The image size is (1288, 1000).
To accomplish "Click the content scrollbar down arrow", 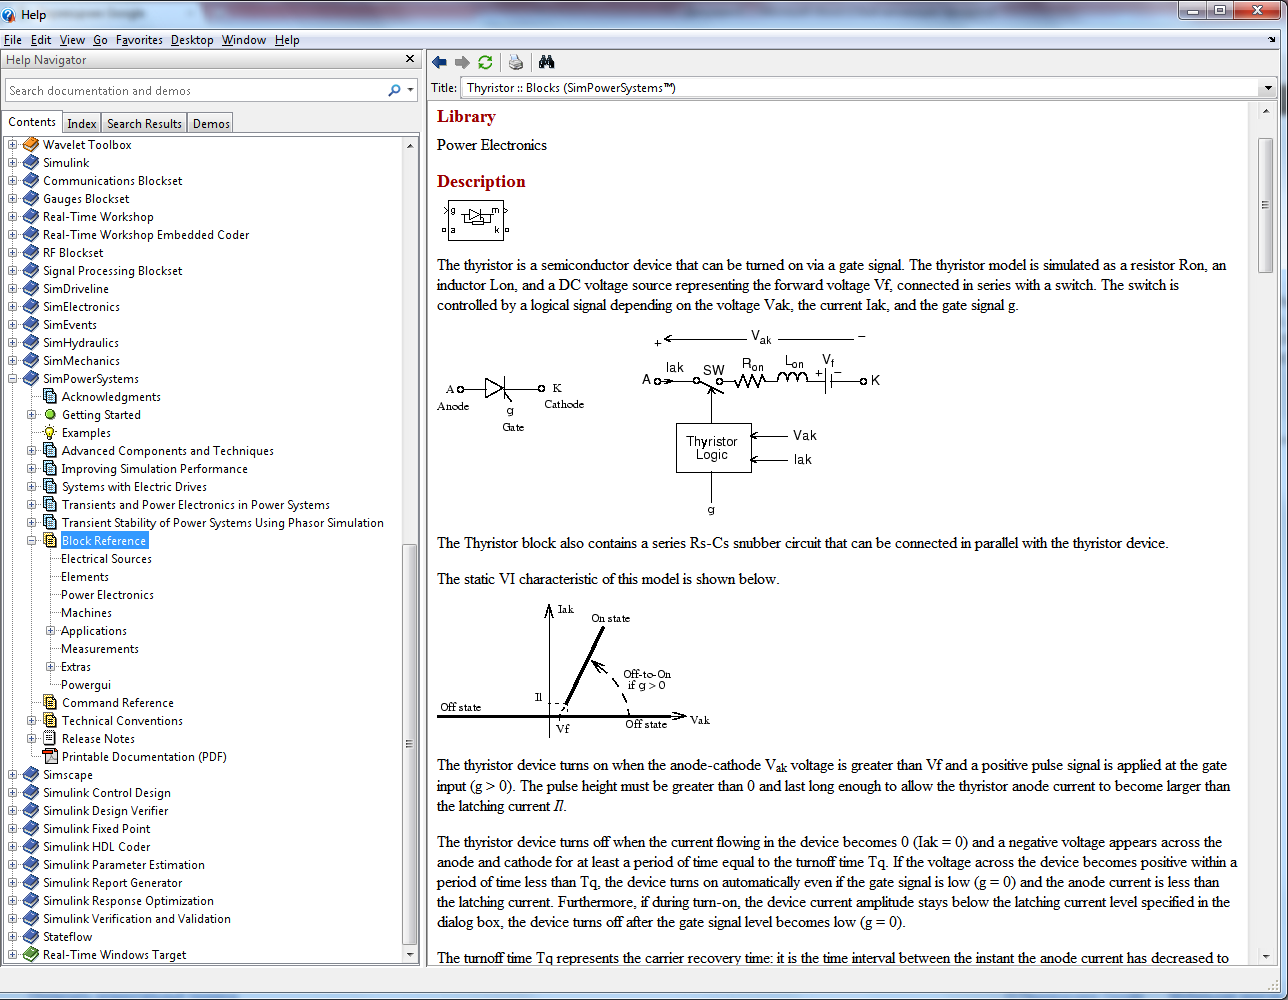I will [x=1265, y=957].
